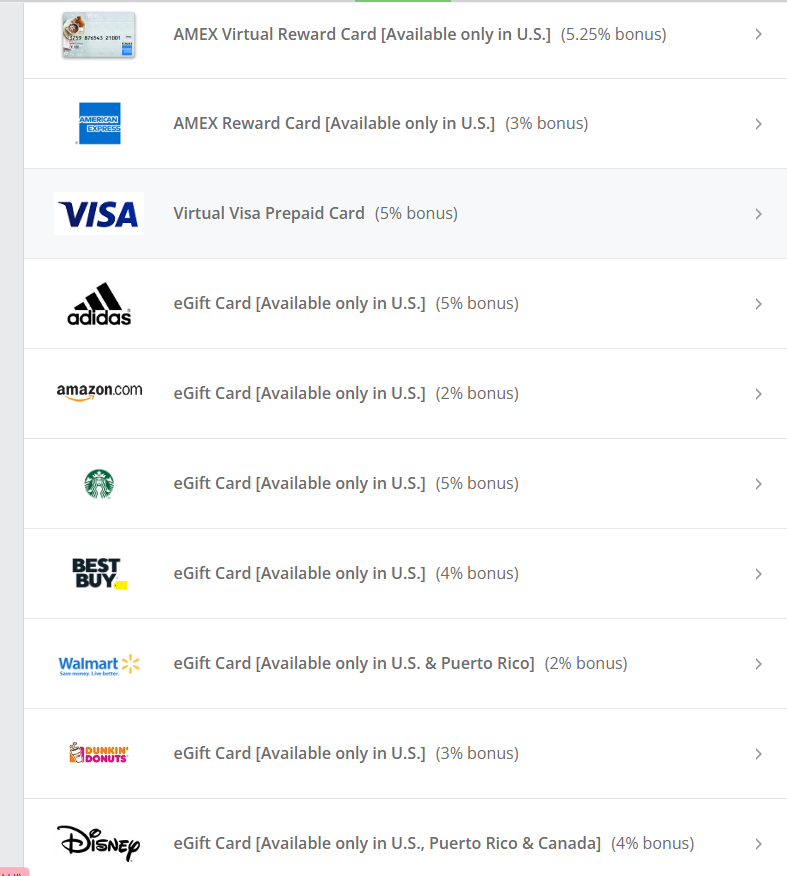The height and width of the screenshot is (876, 787).
Task: Click the Adidas logo
Action: point(99,304)
